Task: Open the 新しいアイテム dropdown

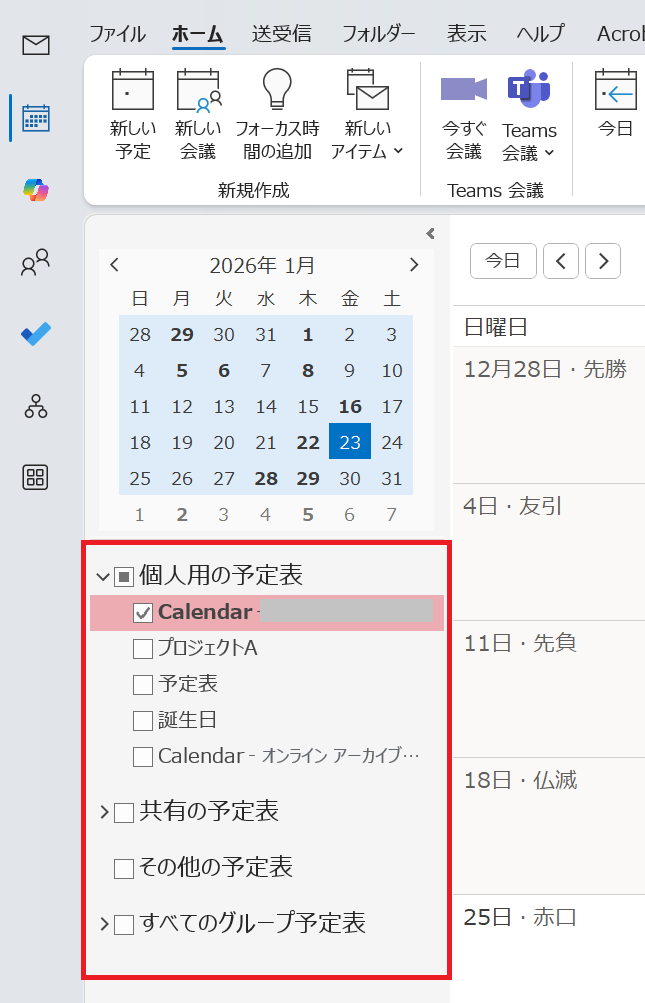Action: click(367, 115)
